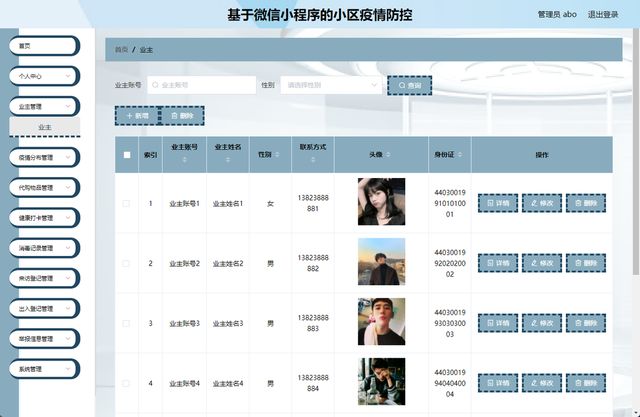The height and width of the screenshot is (417, 640).
Task: Open 详情 for 业主账号2 row
Action: [498, 263]
